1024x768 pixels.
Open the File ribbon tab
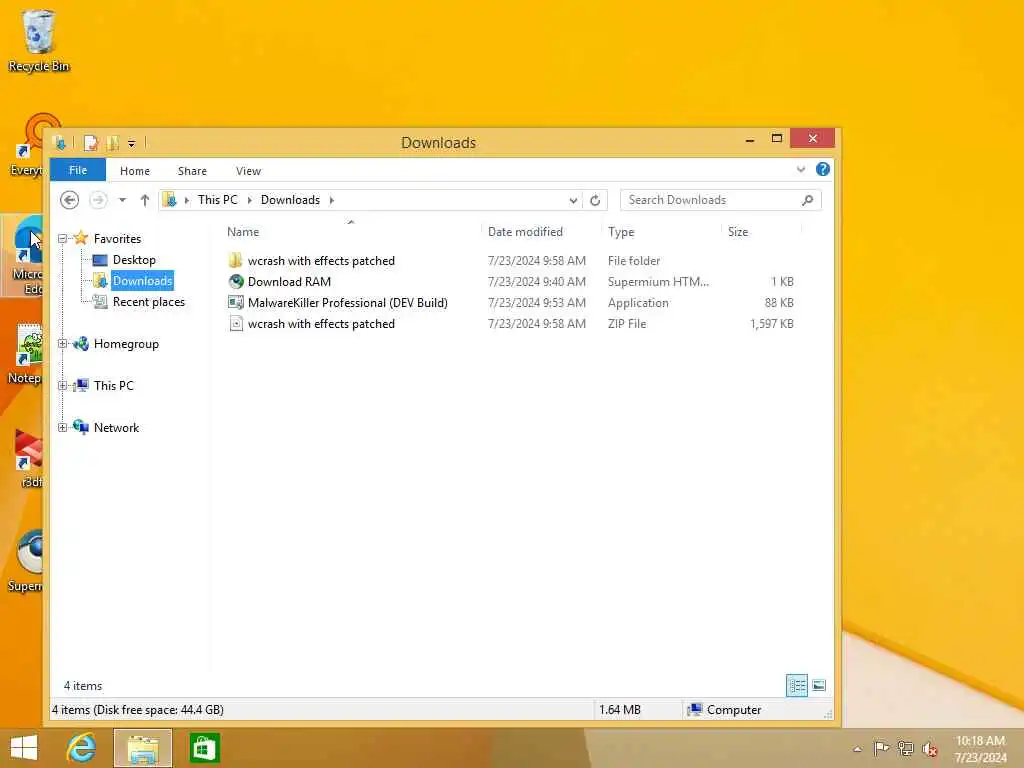click(78, 170)
